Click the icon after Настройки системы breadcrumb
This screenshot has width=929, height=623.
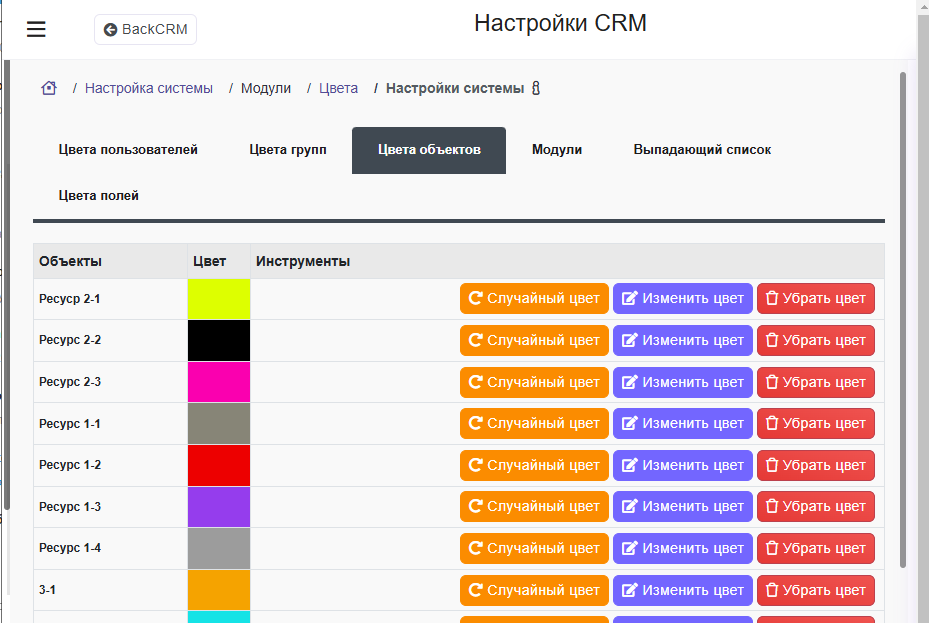click(536, 88)
